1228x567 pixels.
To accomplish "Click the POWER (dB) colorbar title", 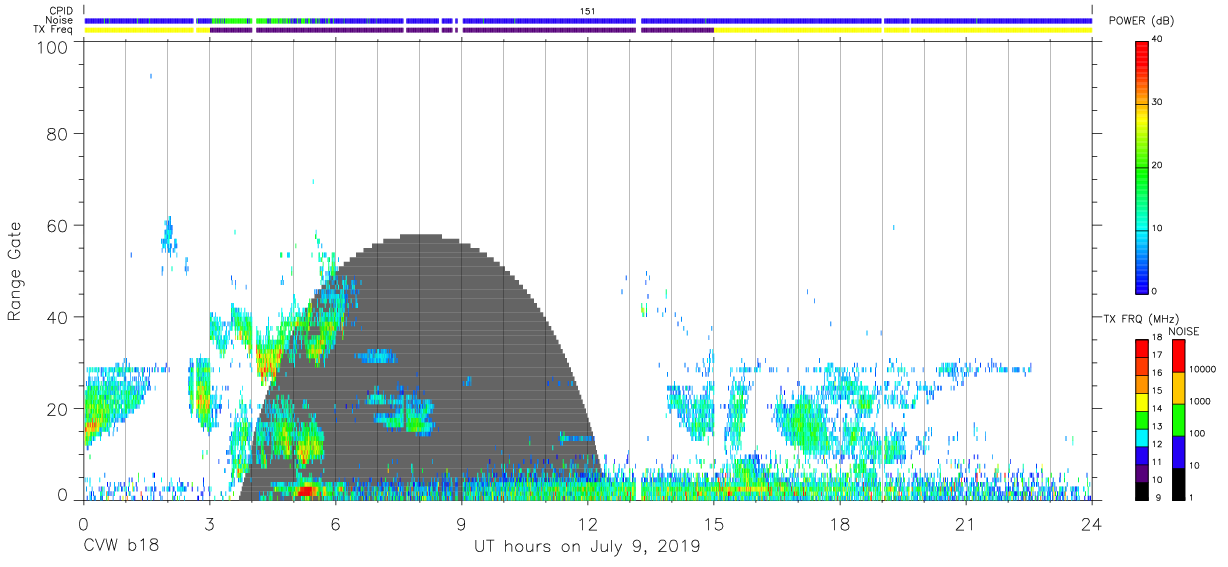I will [x=1142, y=21].
